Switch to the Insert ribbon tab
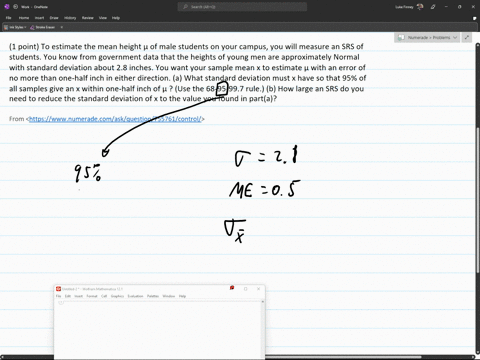Screen dimensions: 480x360 (39, 18)
